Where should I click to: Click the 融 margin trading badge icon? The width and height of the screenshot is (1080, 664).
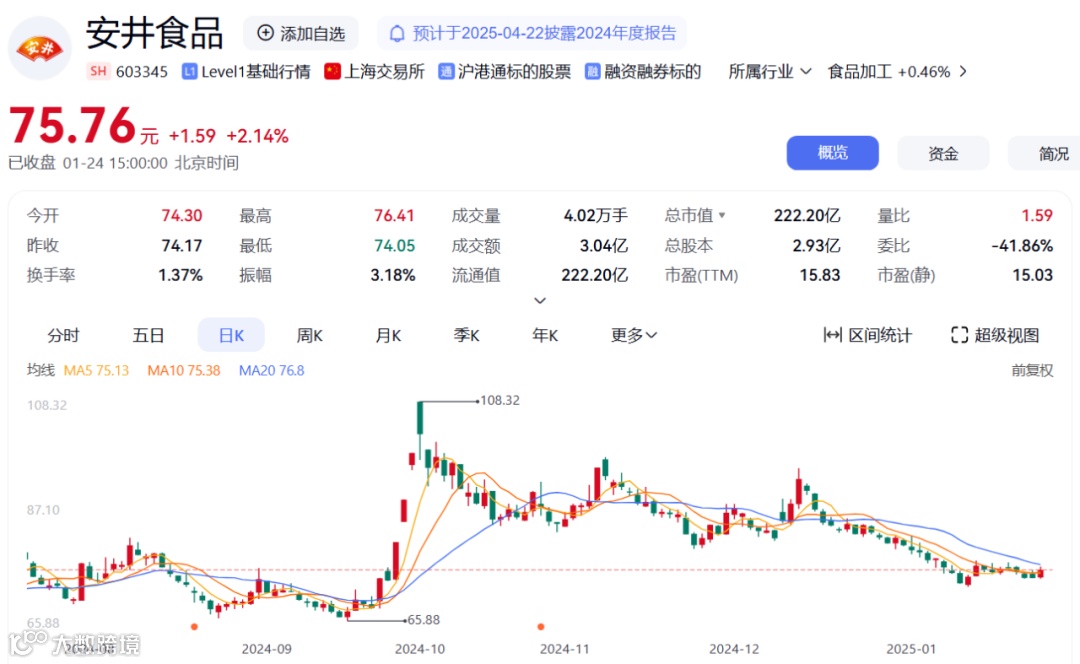tap(592, 72)
